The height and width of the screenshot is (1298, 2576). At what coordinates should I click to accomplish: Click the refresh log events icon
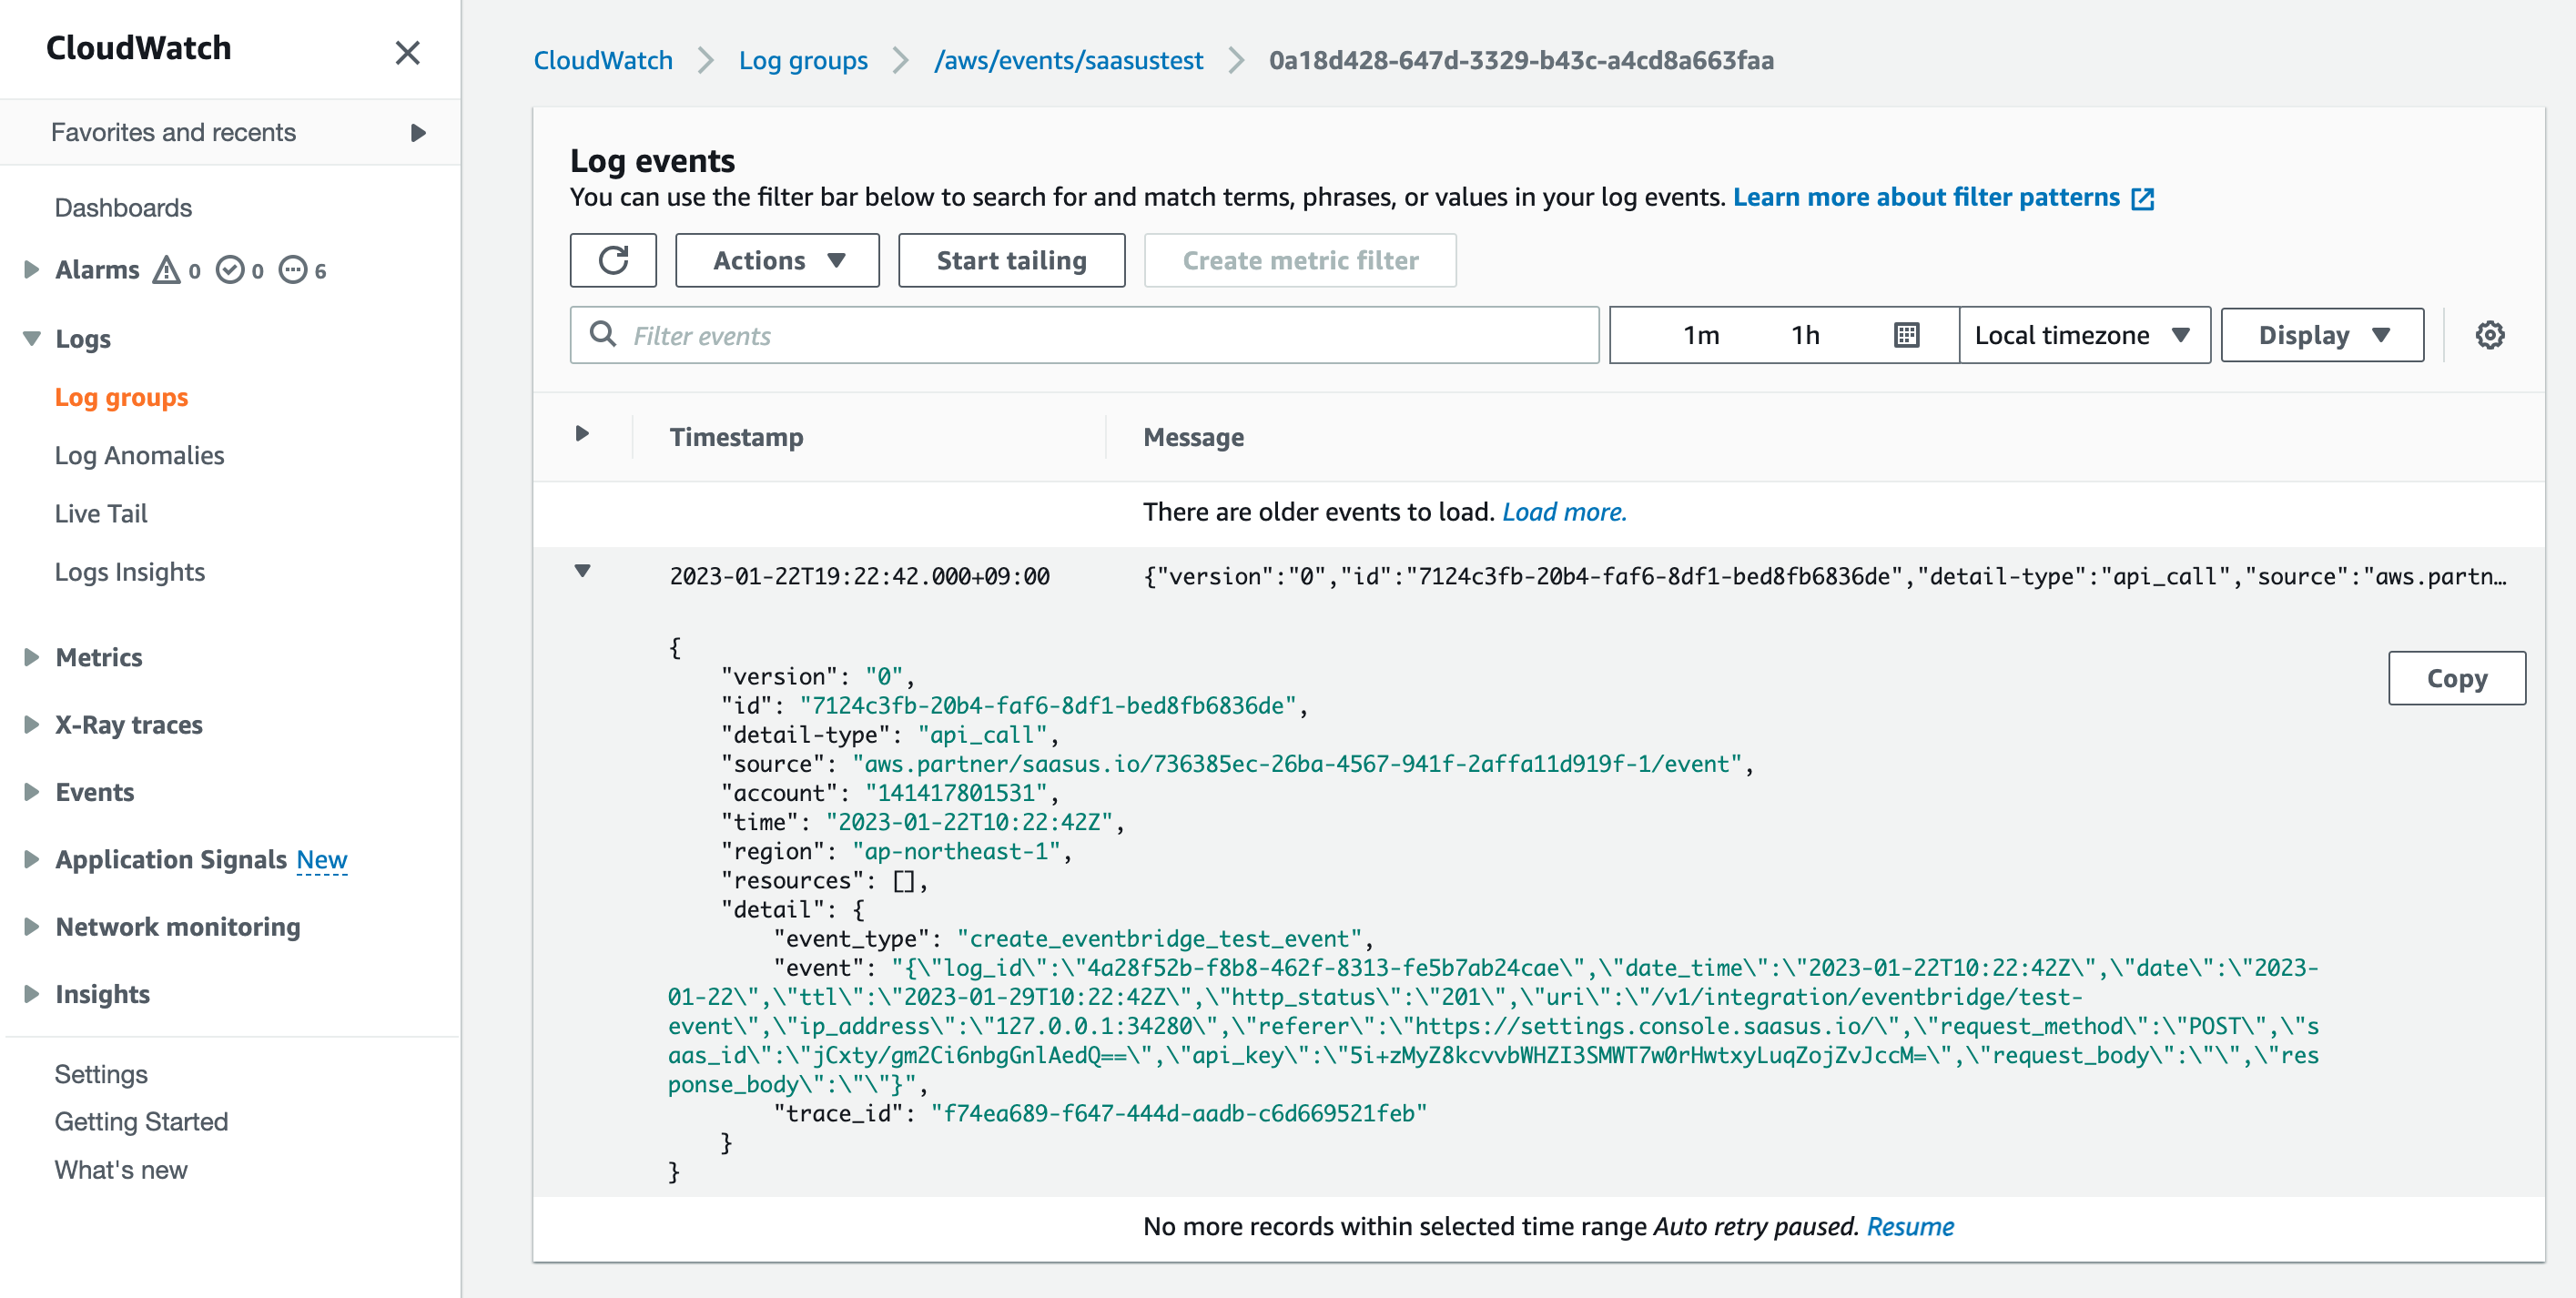tap(613, 260)
